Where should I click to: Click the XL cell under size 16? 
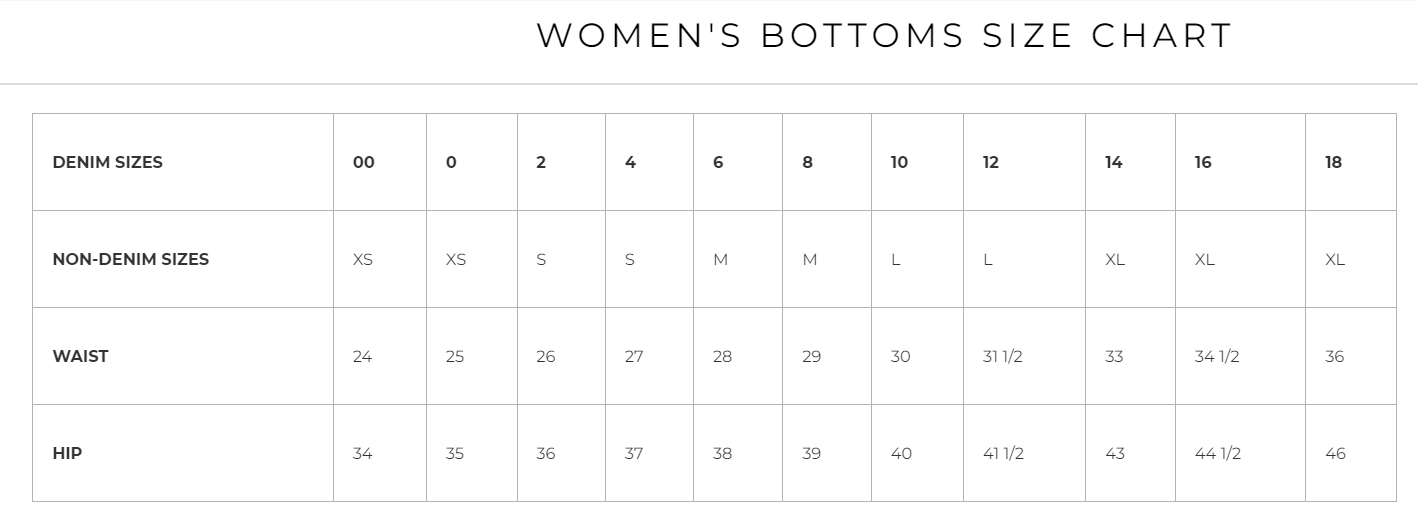click(x=1205, y=259)
